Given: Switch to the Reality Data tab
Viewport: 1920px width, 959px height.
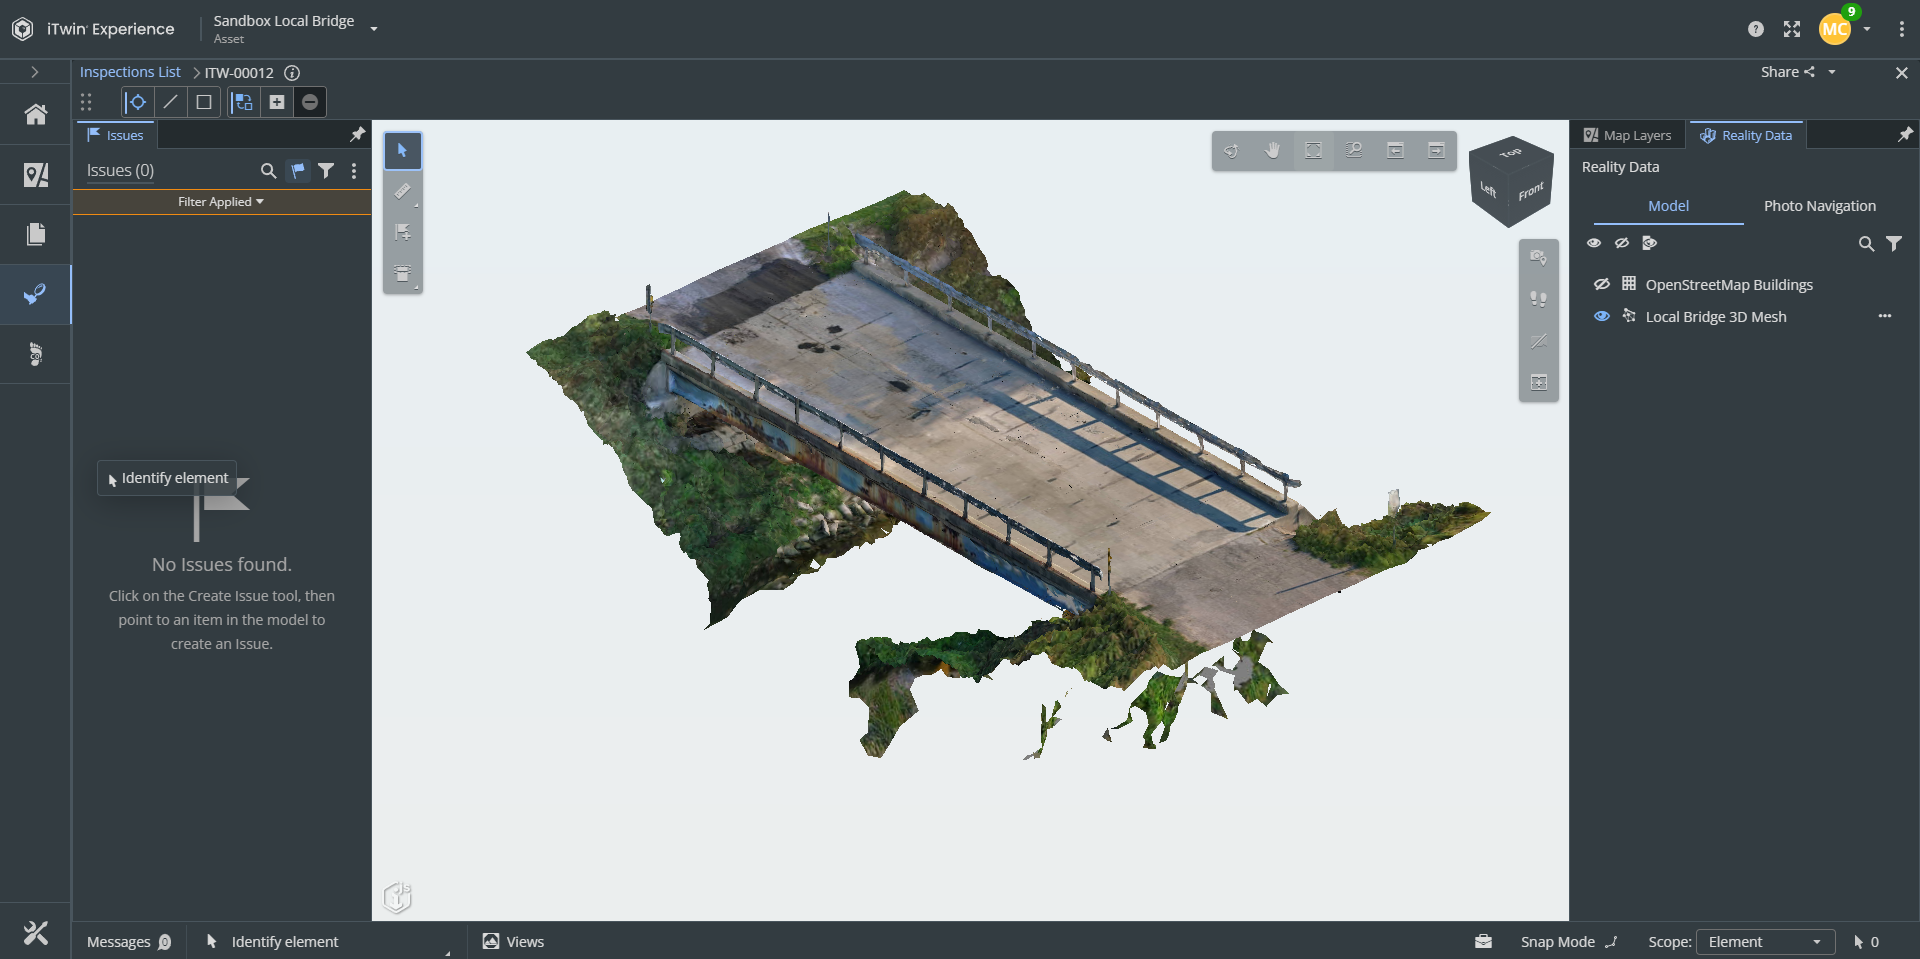Looking at the screenshot, I should [1746, 135].
